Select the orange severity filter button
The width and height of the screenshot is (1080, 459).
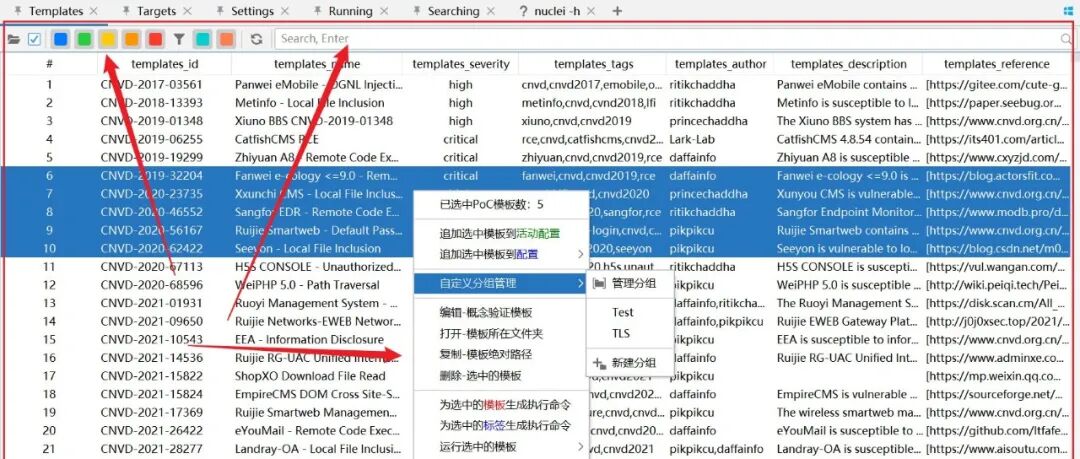132,39
